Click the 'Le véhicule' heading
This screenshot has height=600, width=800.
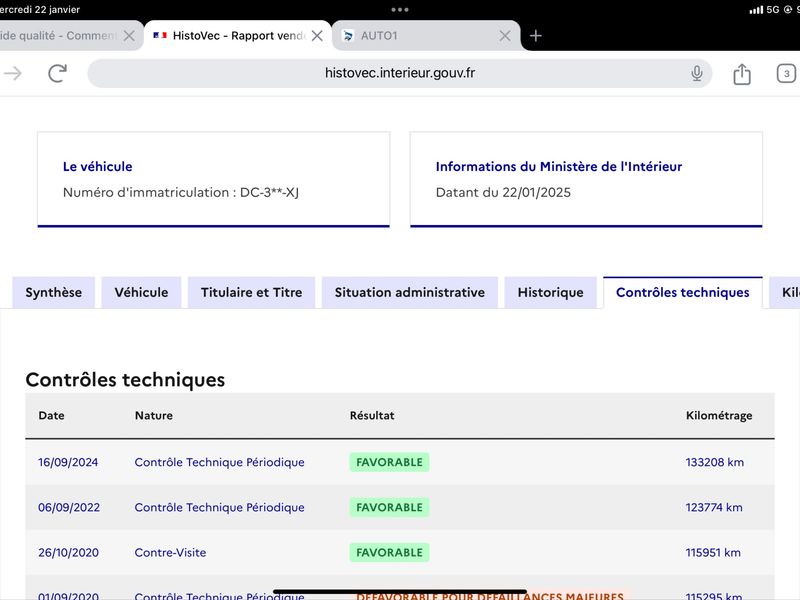[x=97, y=166]
